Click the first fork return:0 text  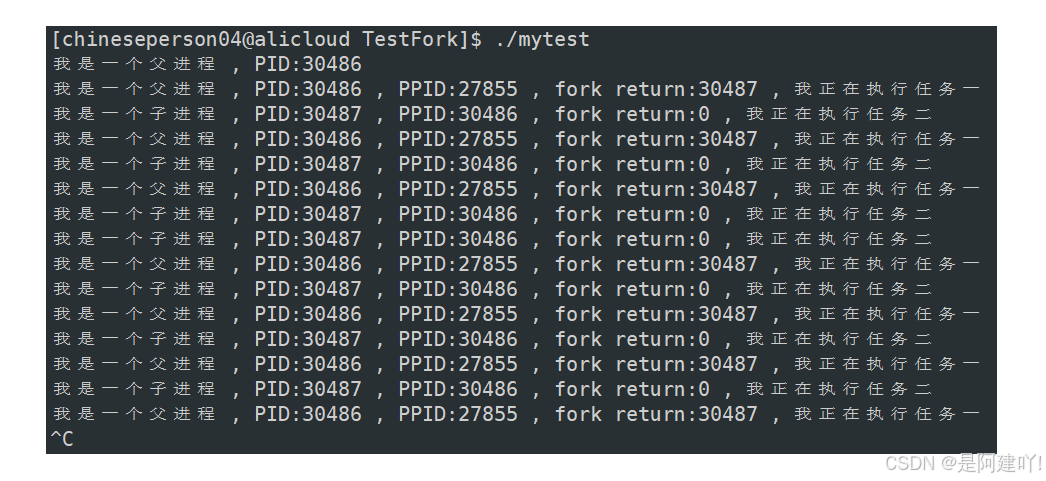632,115
